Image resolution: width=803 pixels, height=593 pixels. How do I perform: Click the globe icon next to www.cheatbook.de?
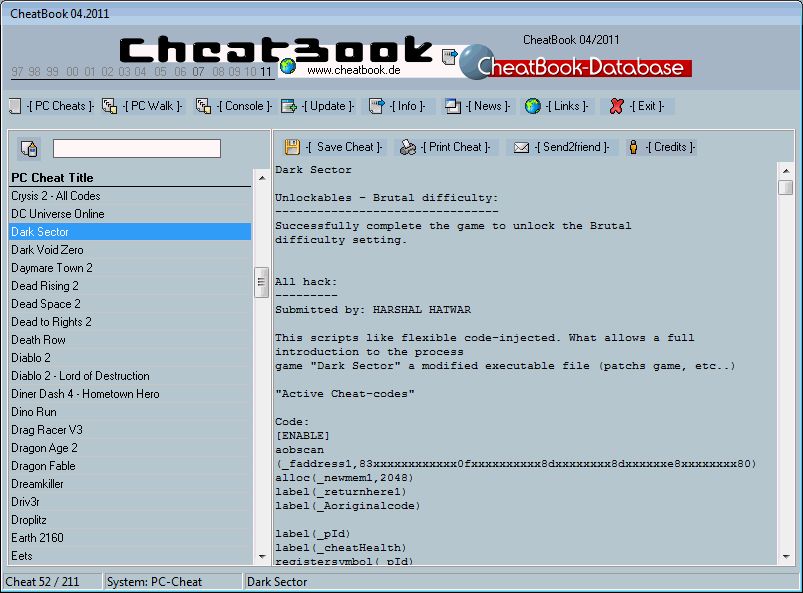click(x=288, y=66)
